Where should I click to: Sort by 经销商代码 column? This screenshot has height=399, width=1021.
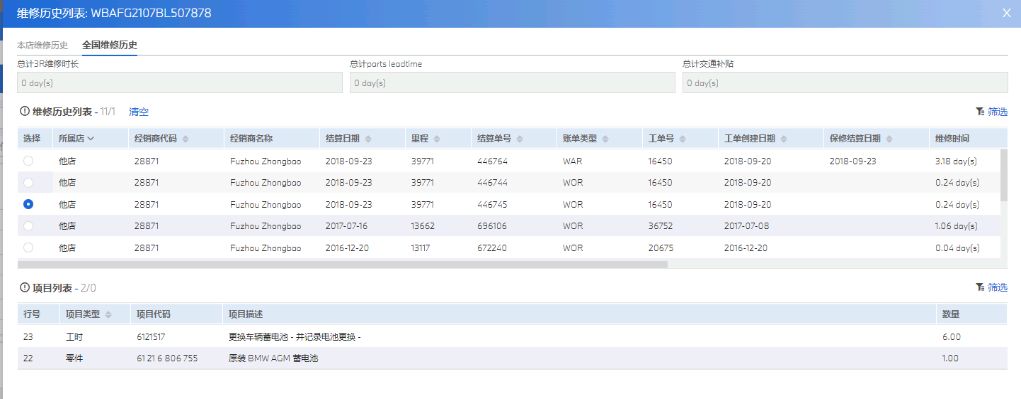(x=186, y=139)
